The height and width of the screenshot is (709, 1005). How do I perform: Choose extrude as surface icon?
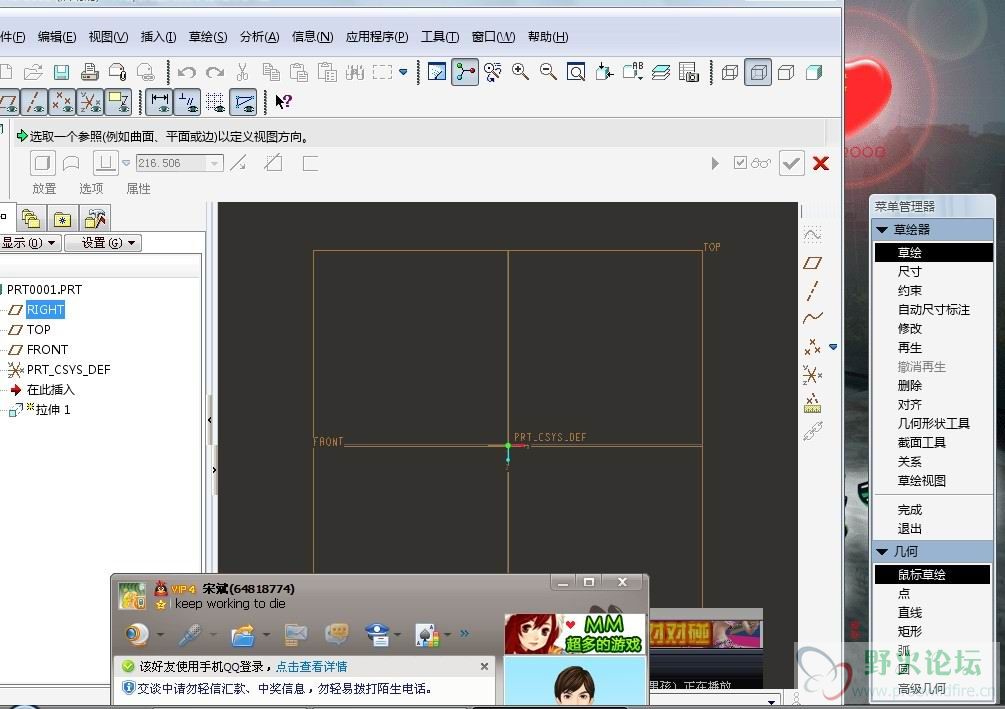pos(71,163)
